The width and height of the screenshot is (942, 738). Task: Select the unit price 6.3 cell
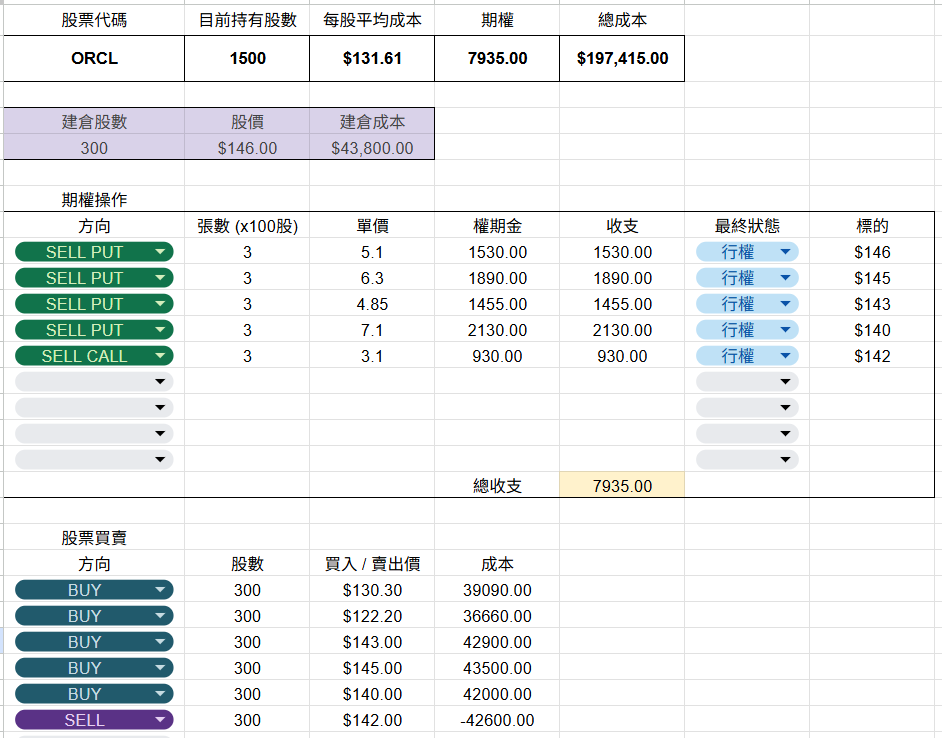pyautogui.click(x=372, y=278)
